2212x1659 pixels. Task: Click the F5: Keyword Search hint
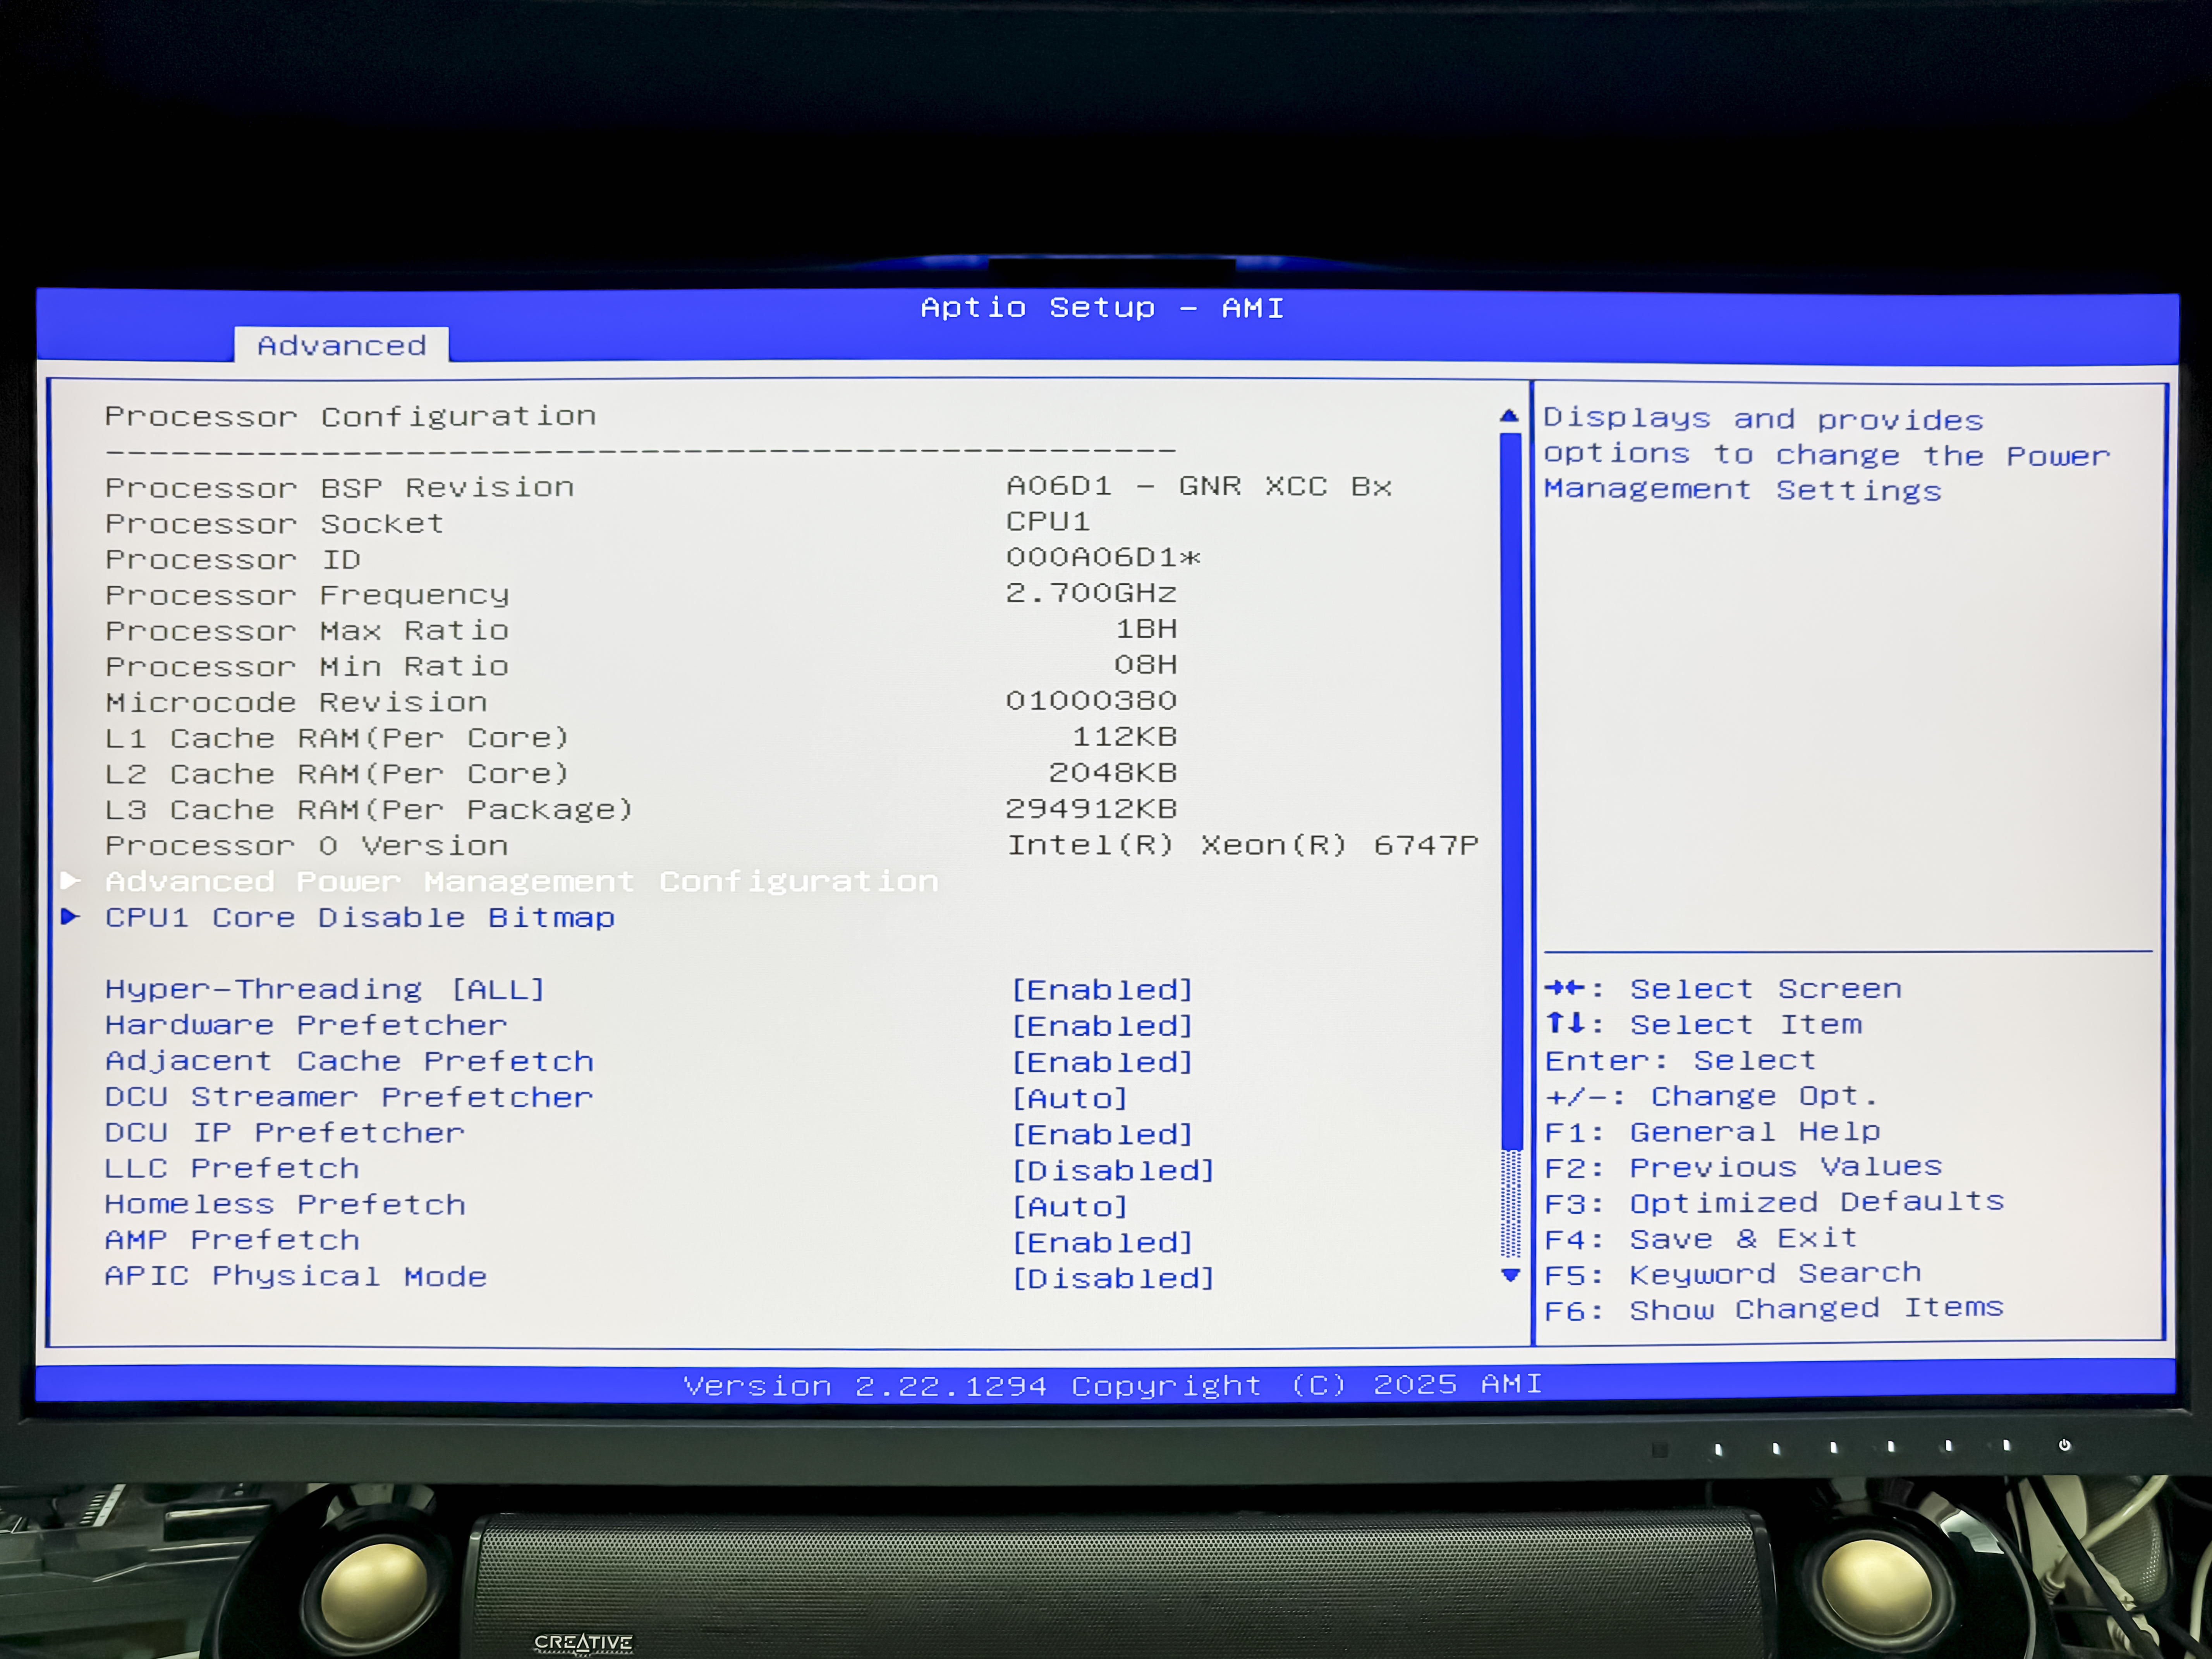click(x=1733, y=1274)
